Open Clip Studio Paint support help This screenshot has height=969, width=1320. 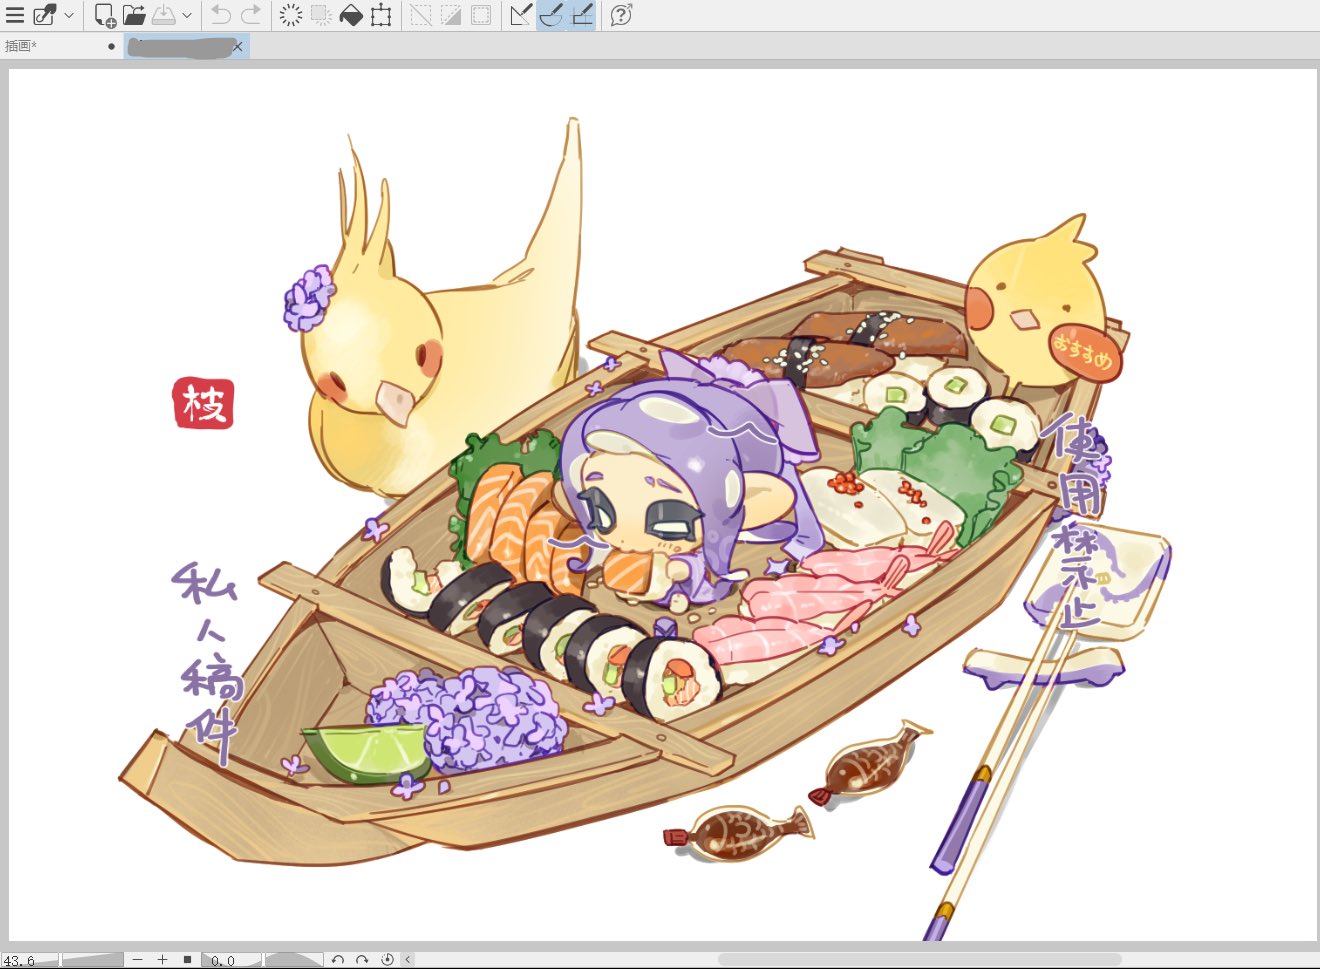point(621,15)
